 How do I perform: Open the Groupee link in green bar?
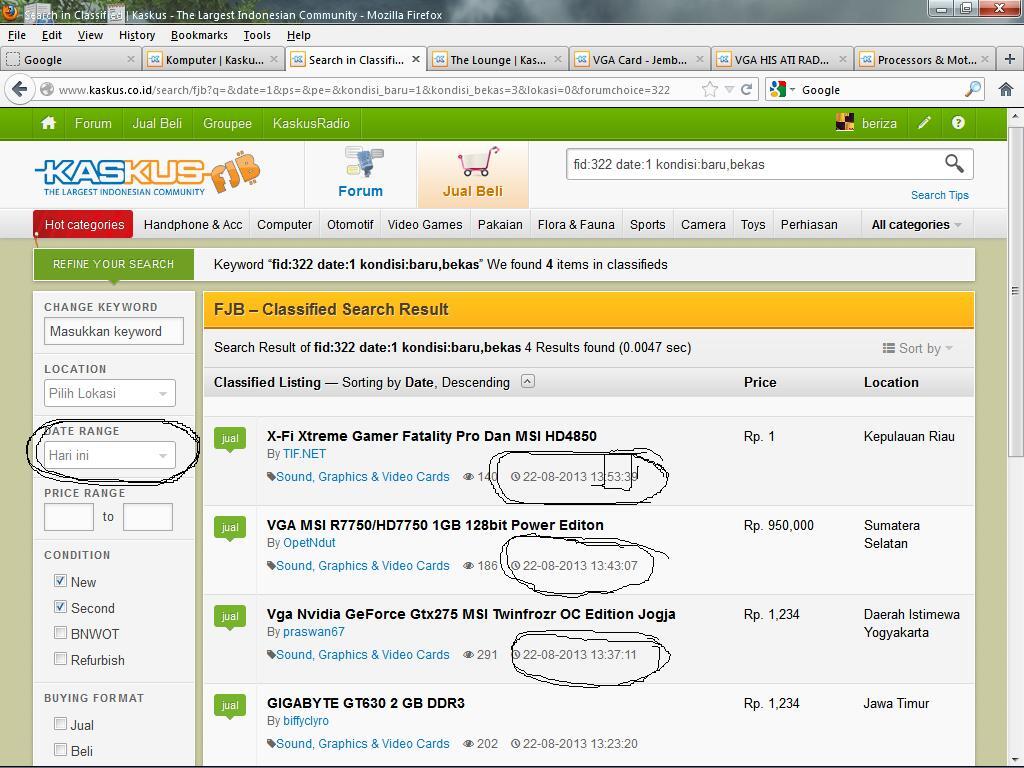[x=227, y=123]
